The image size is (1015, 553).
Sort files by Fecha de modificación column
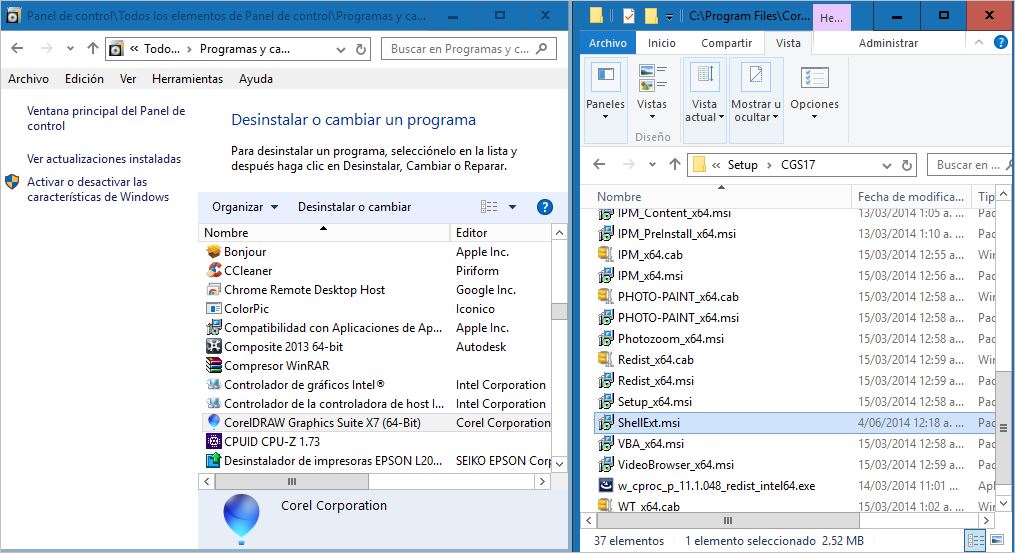tap(913, 196)
